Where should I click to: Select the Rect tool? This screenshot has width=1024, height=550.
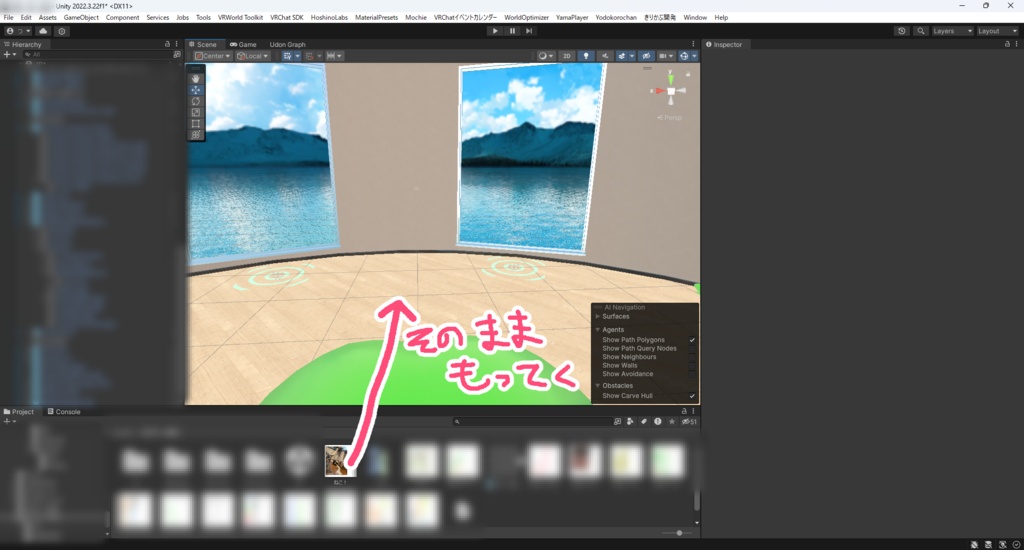pyautogui.click(x=195, y=123)
